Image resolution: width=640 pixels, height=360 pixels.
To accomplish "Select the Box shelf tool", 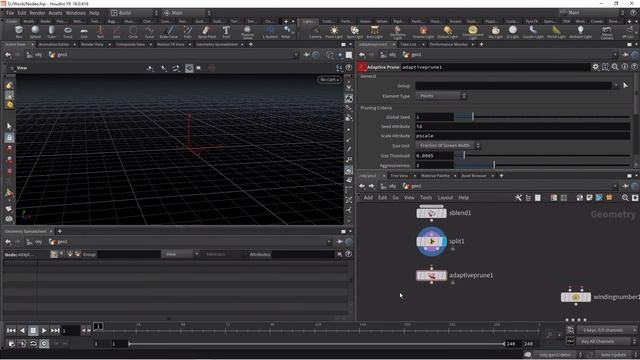I will 19,31.
